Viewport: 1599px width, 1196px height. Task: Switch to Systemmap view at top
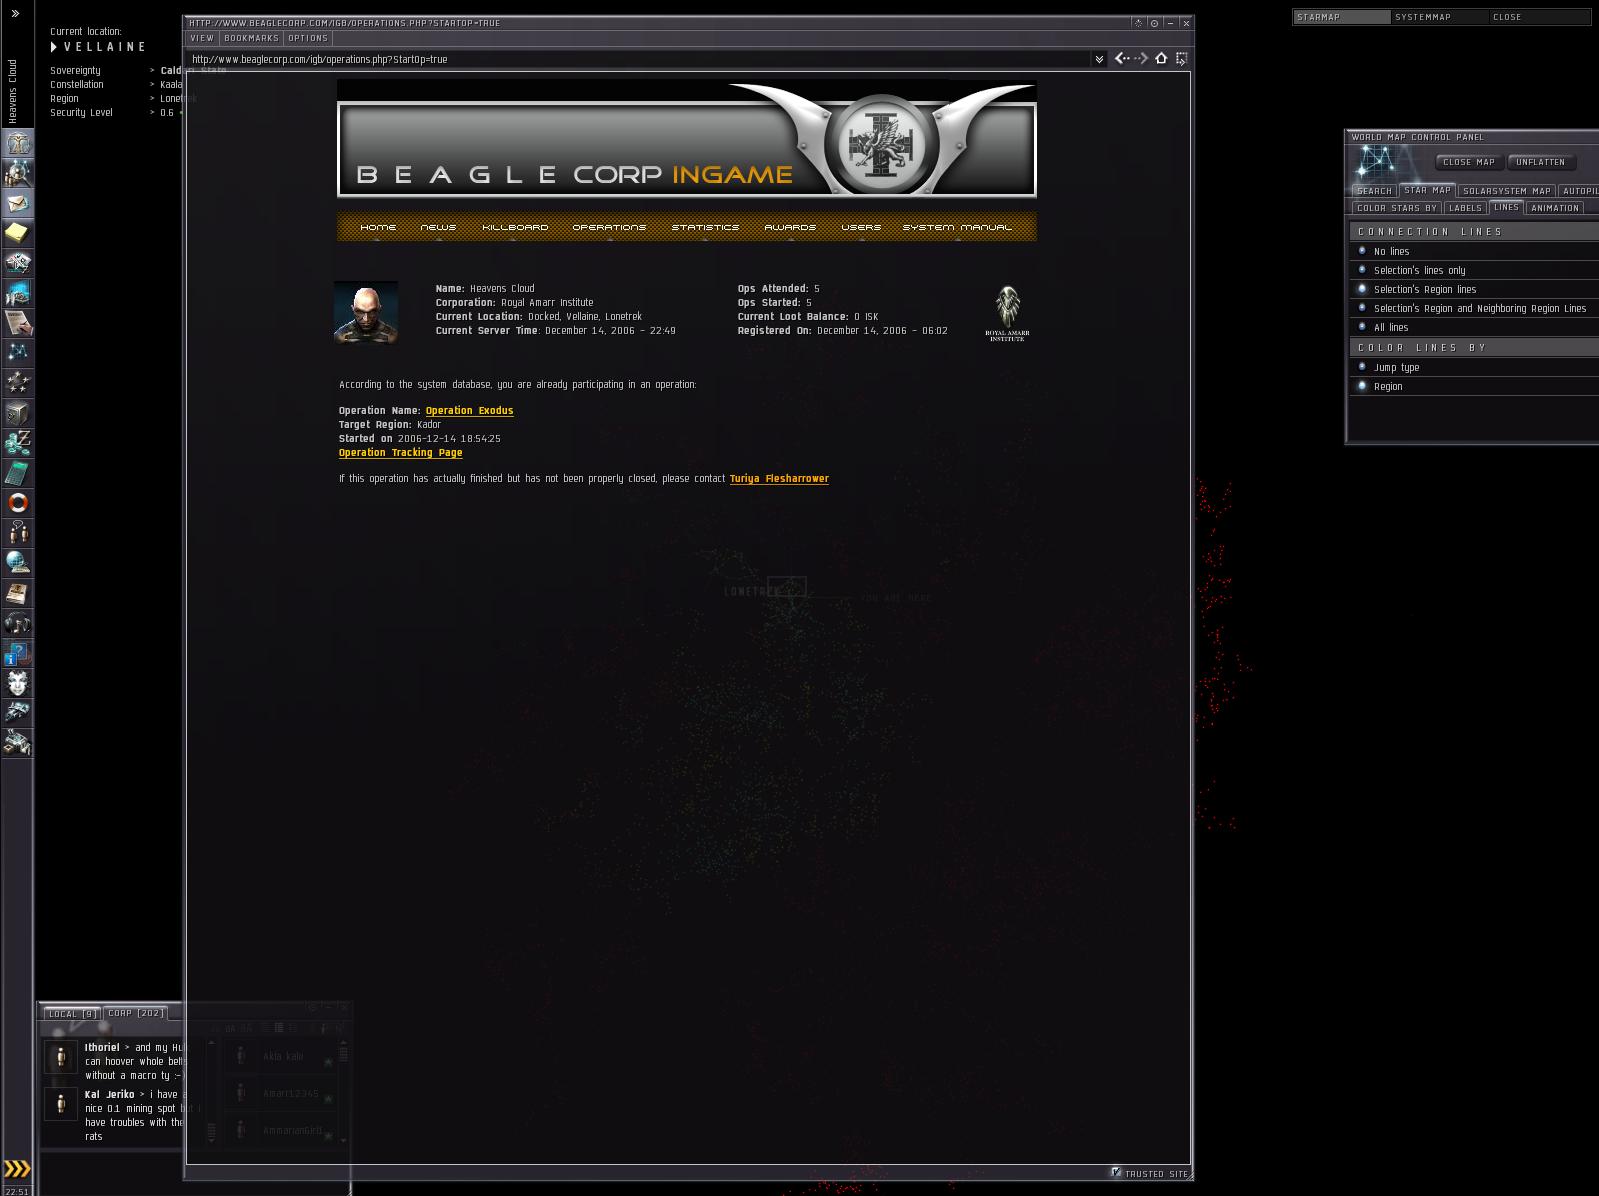pos(1439,17)
